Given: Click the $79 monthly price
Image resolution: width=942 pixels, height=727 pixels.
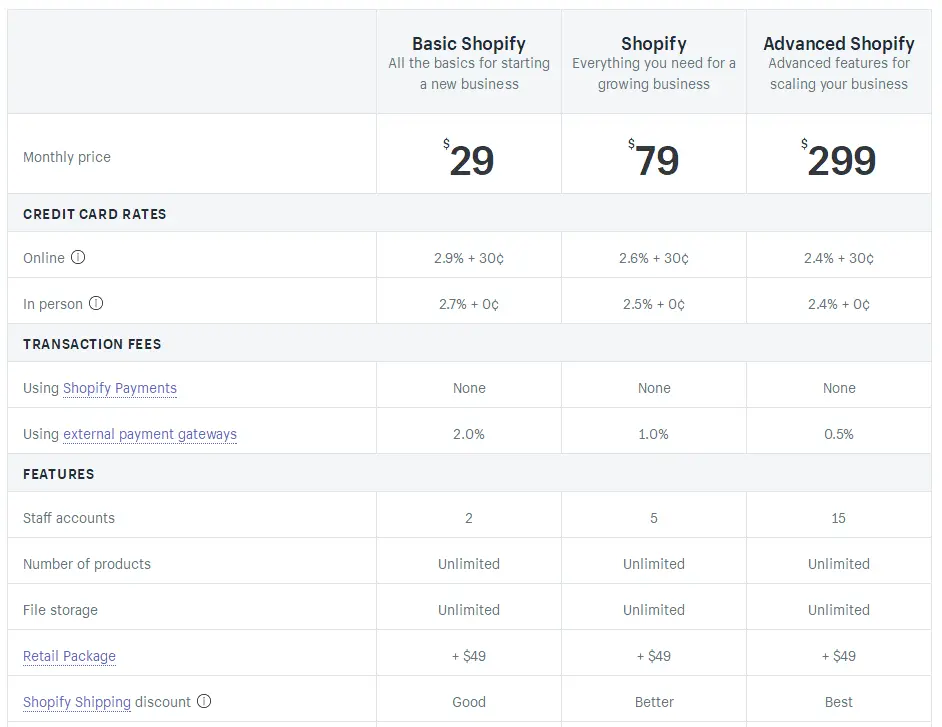Looking at the screenshot, I should click(654, 159).
